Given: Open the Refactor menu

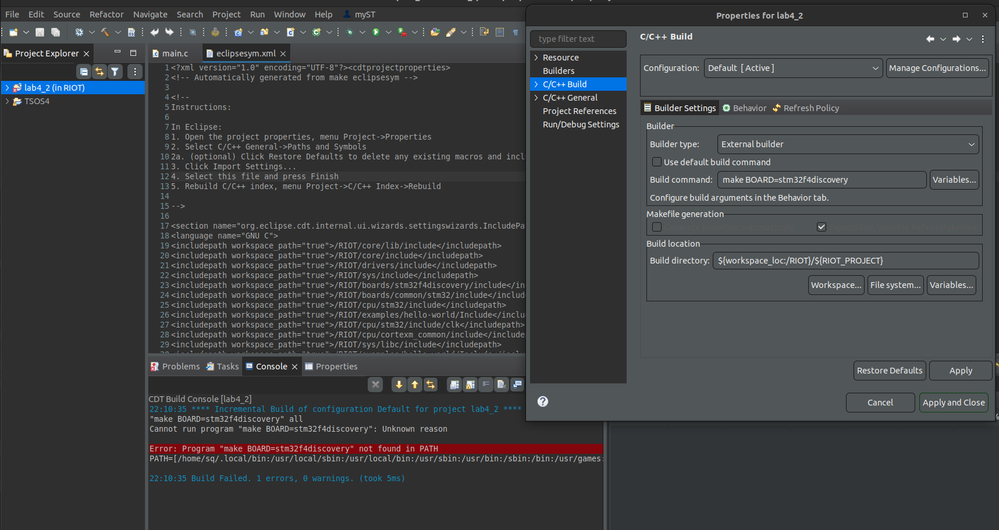Looking at the screenshot, I should pyautogui.click(x=106, y=15).
